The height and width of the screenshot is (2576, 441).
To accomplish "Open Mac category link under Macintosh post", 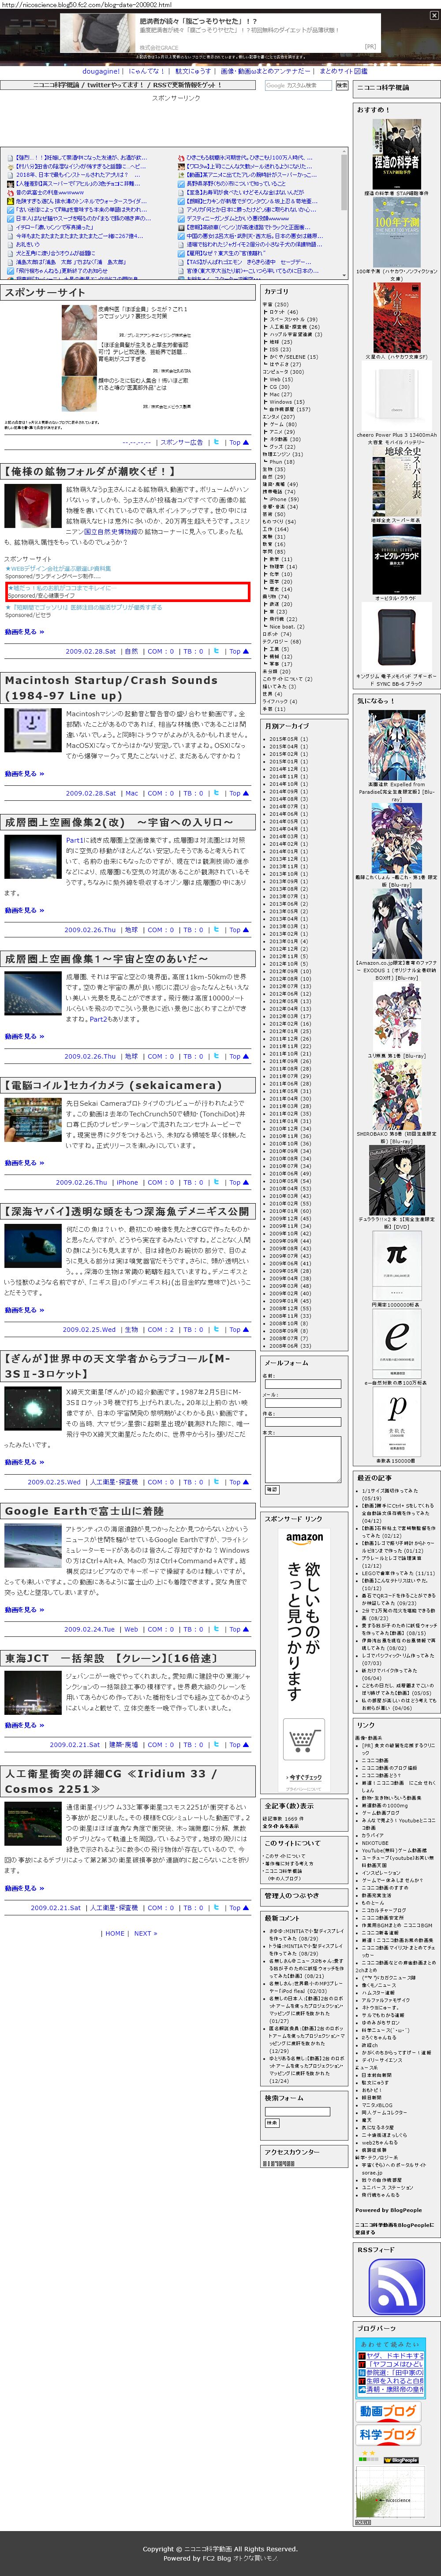I will (132, 793).
